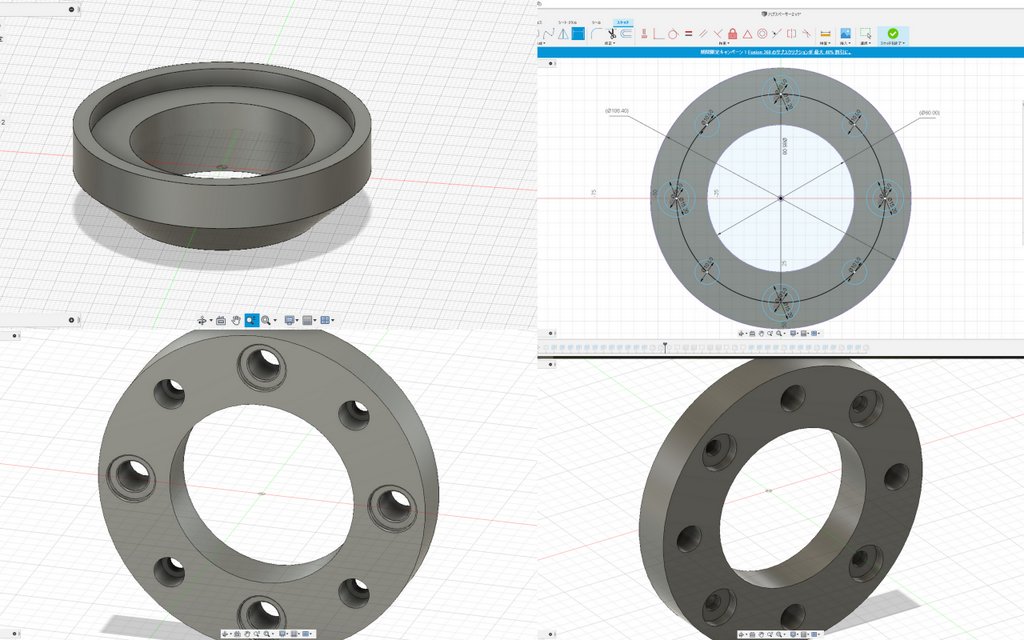Expand Zoom options dropdown in cup model view

(x=275, y=320)
